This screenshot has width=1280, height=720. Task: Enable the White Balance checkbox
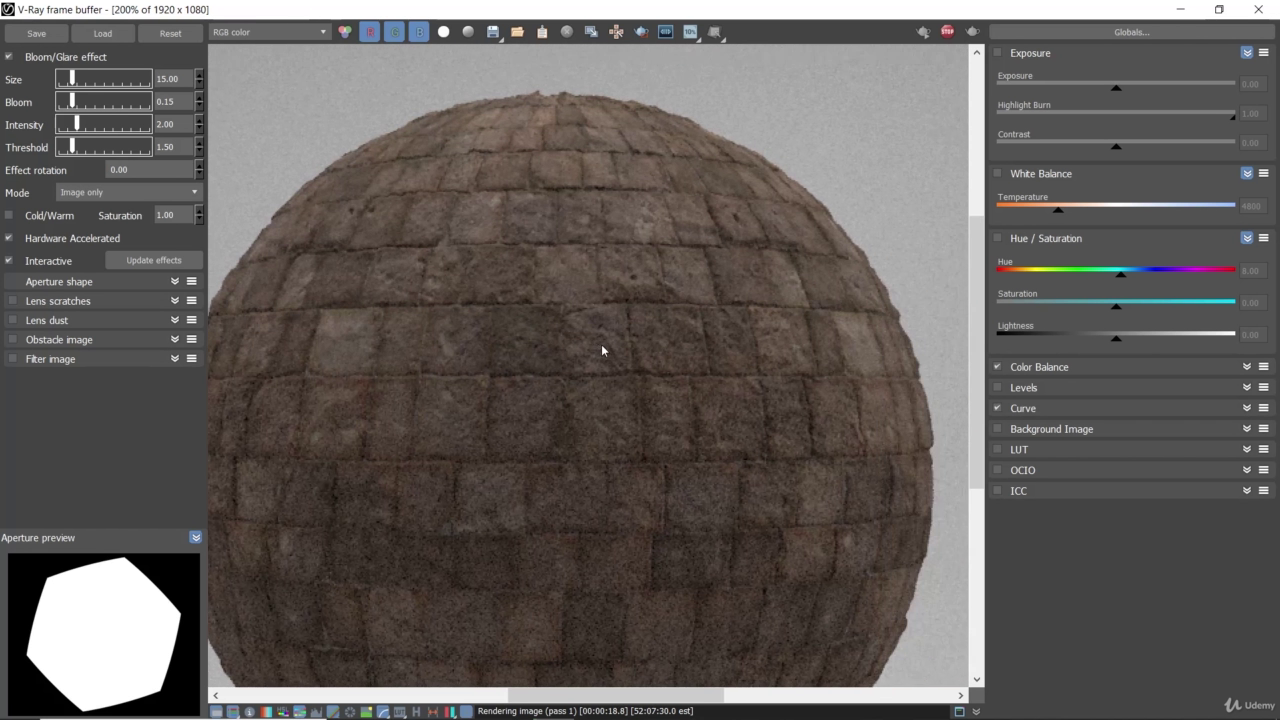coord(997,173)
